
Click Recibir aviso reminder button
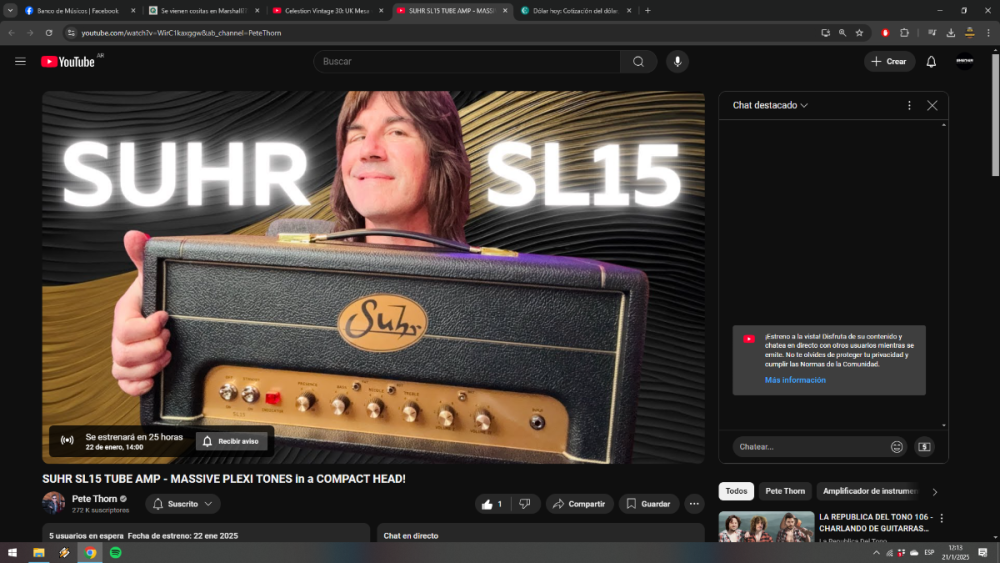pos(232,441)
